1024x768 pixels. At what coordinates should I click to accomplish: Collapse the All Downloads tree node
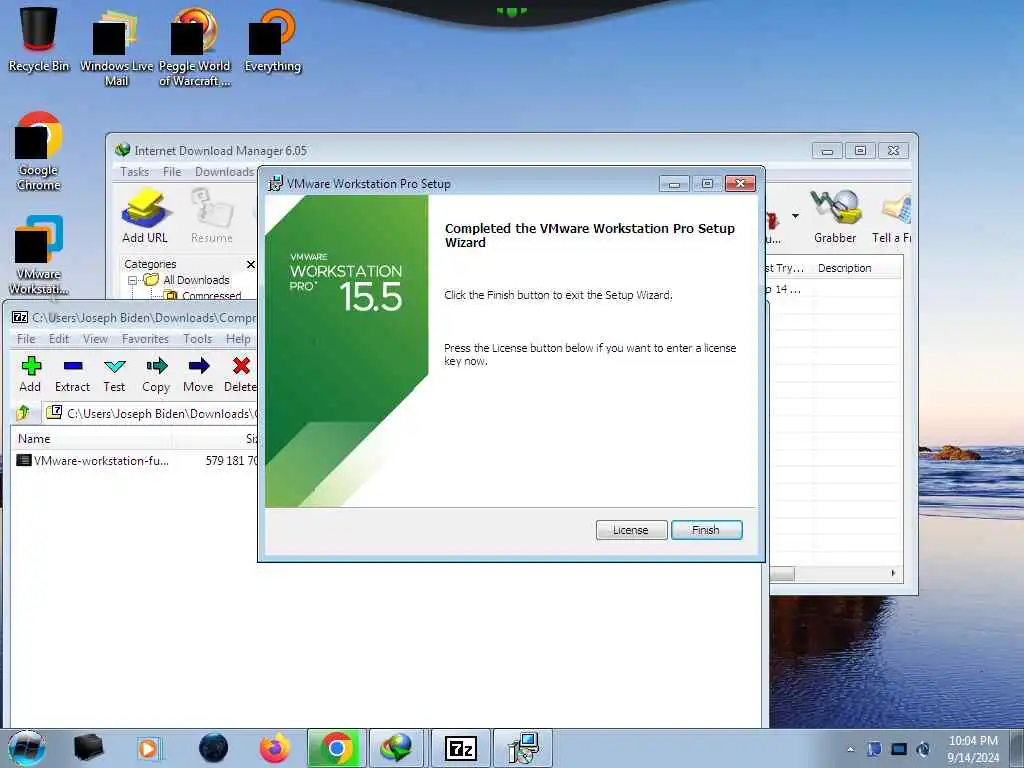(x=132, y=280)
